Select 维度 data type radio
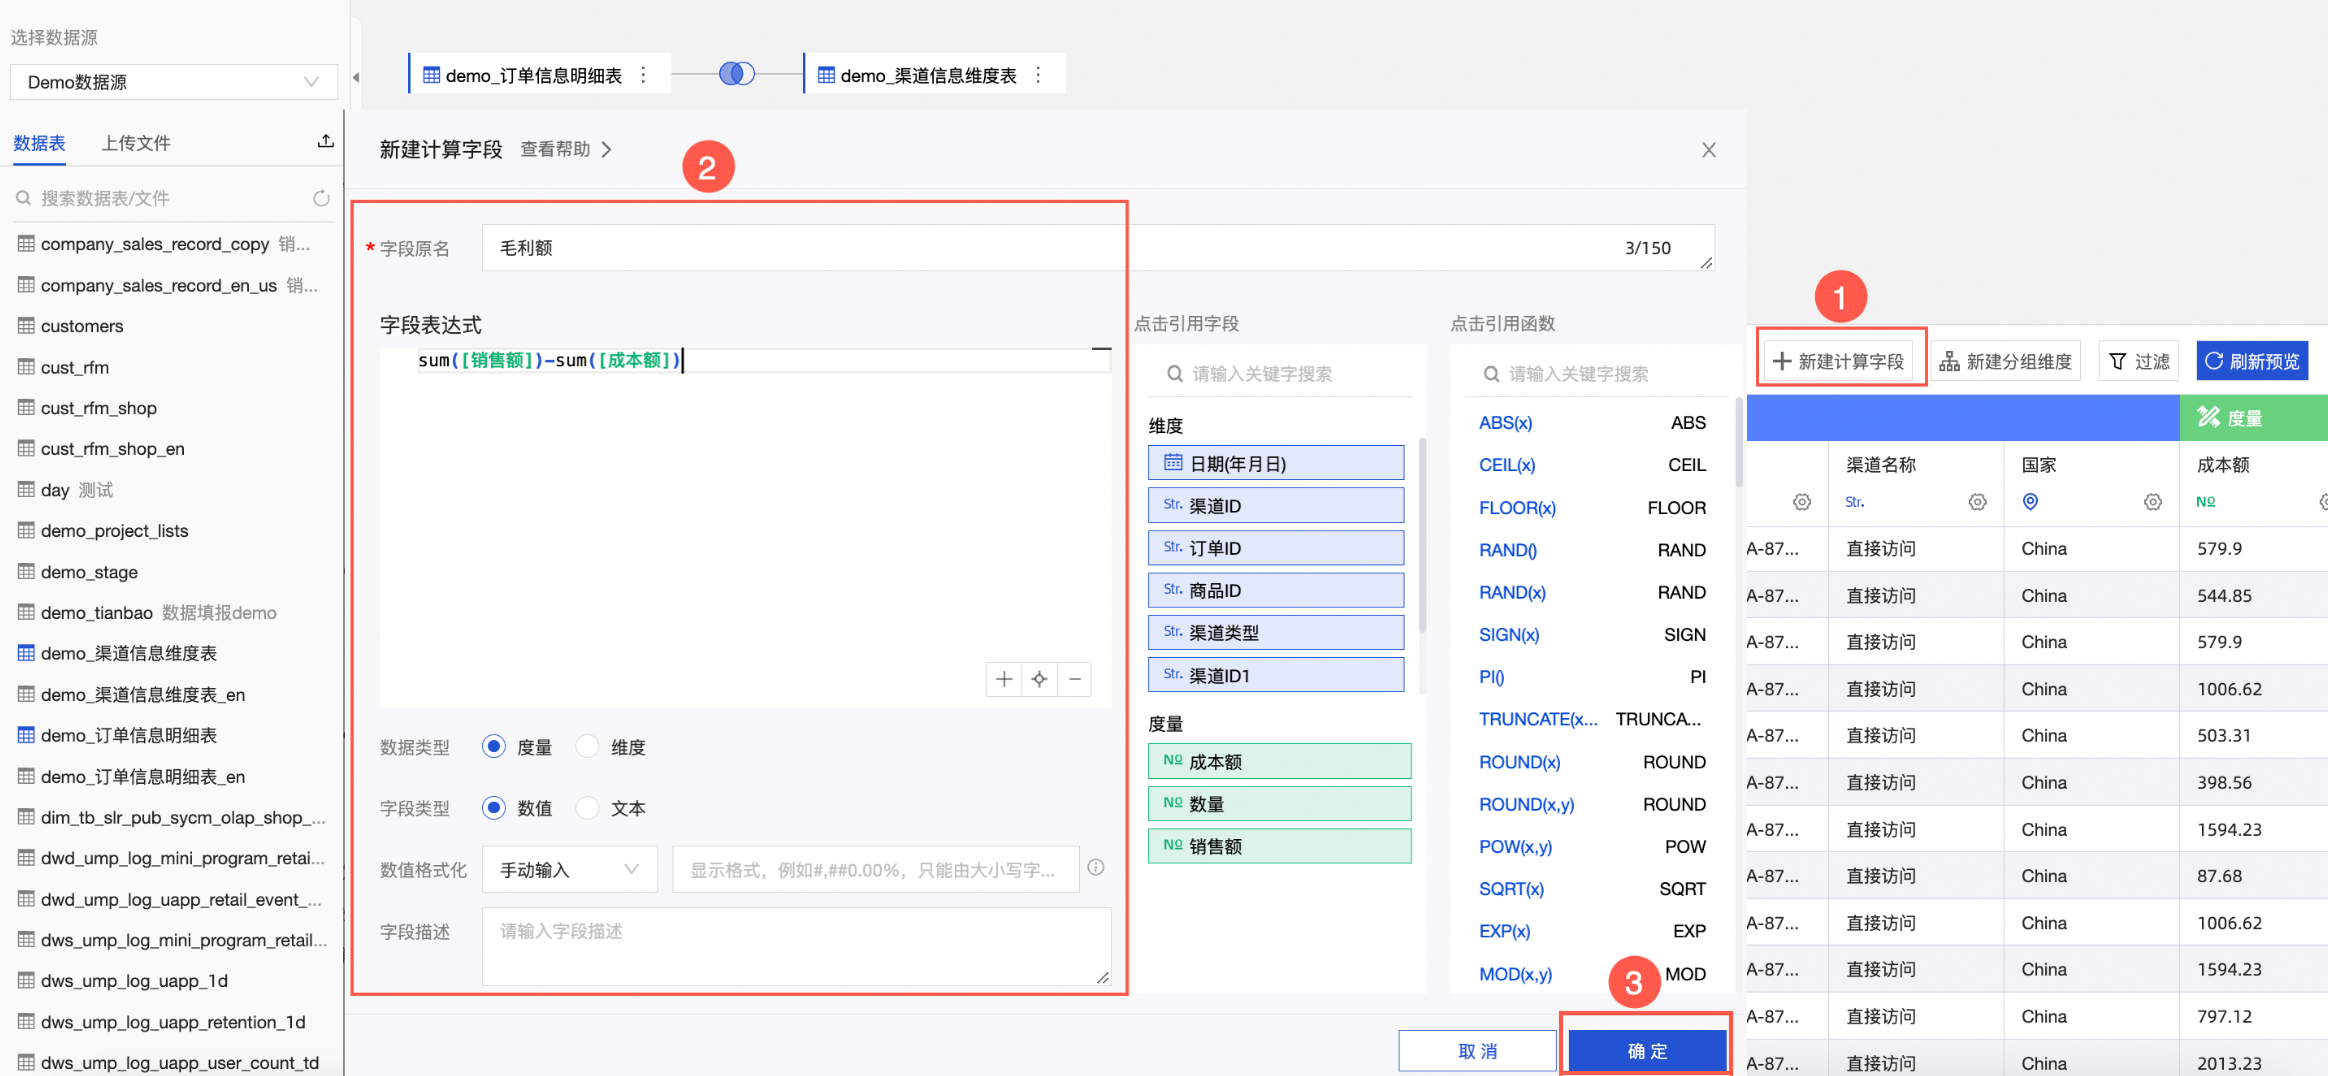Screen dimensions: 2328x1076 coord(588,747)
